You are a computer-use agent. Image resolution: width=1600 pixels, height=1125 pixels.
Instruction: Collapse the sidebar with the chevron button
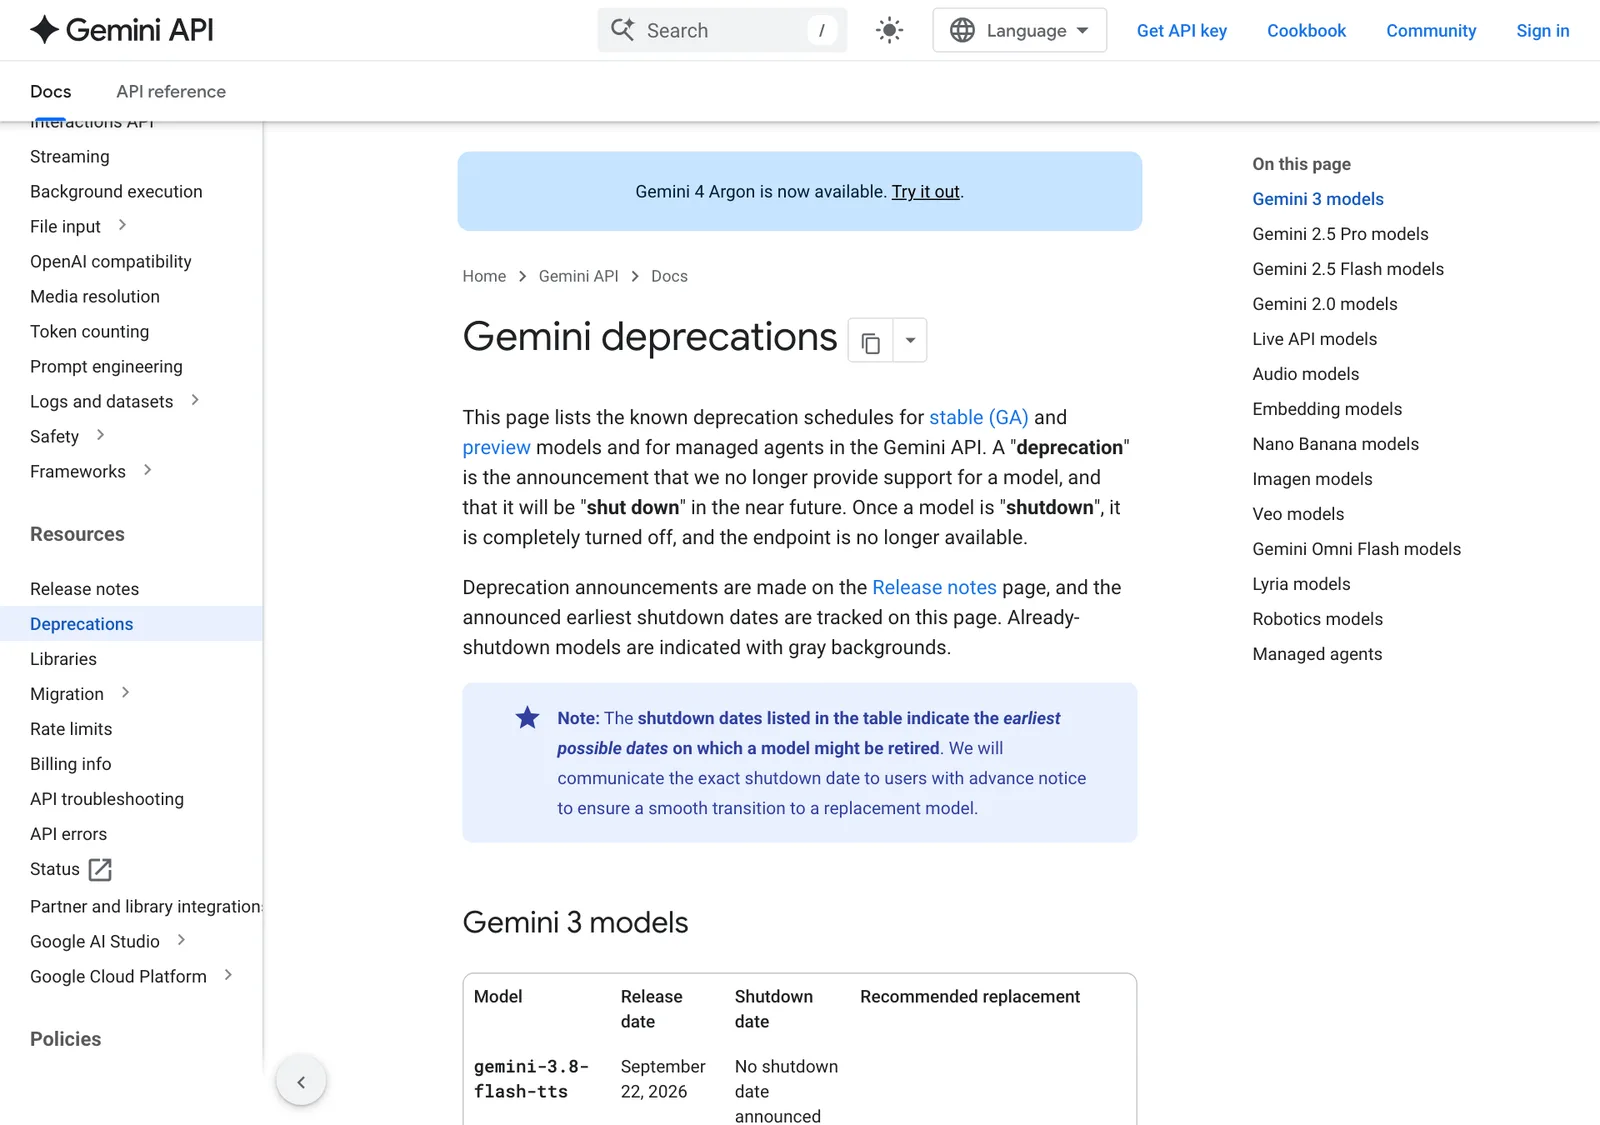(x=301, y=1081)
